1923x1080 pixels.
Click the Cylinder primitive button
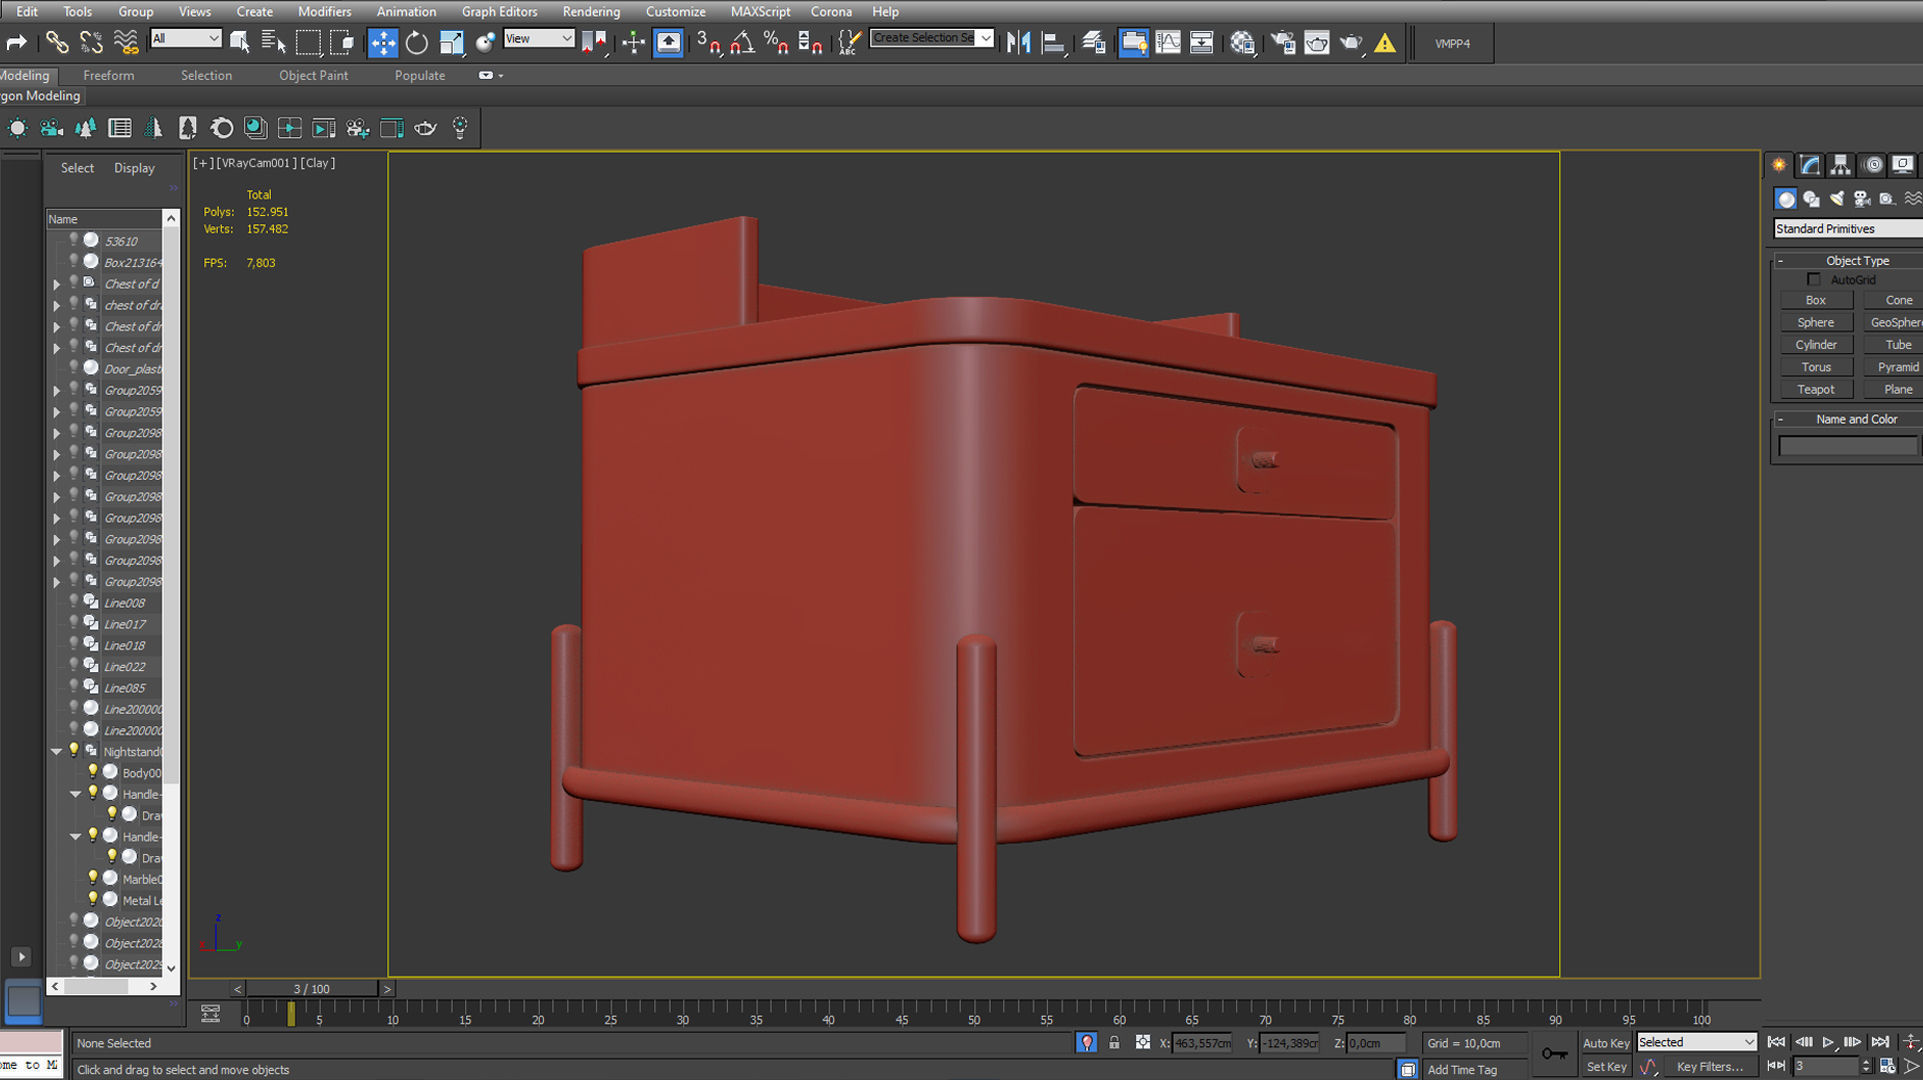(x=1816, y=344)
